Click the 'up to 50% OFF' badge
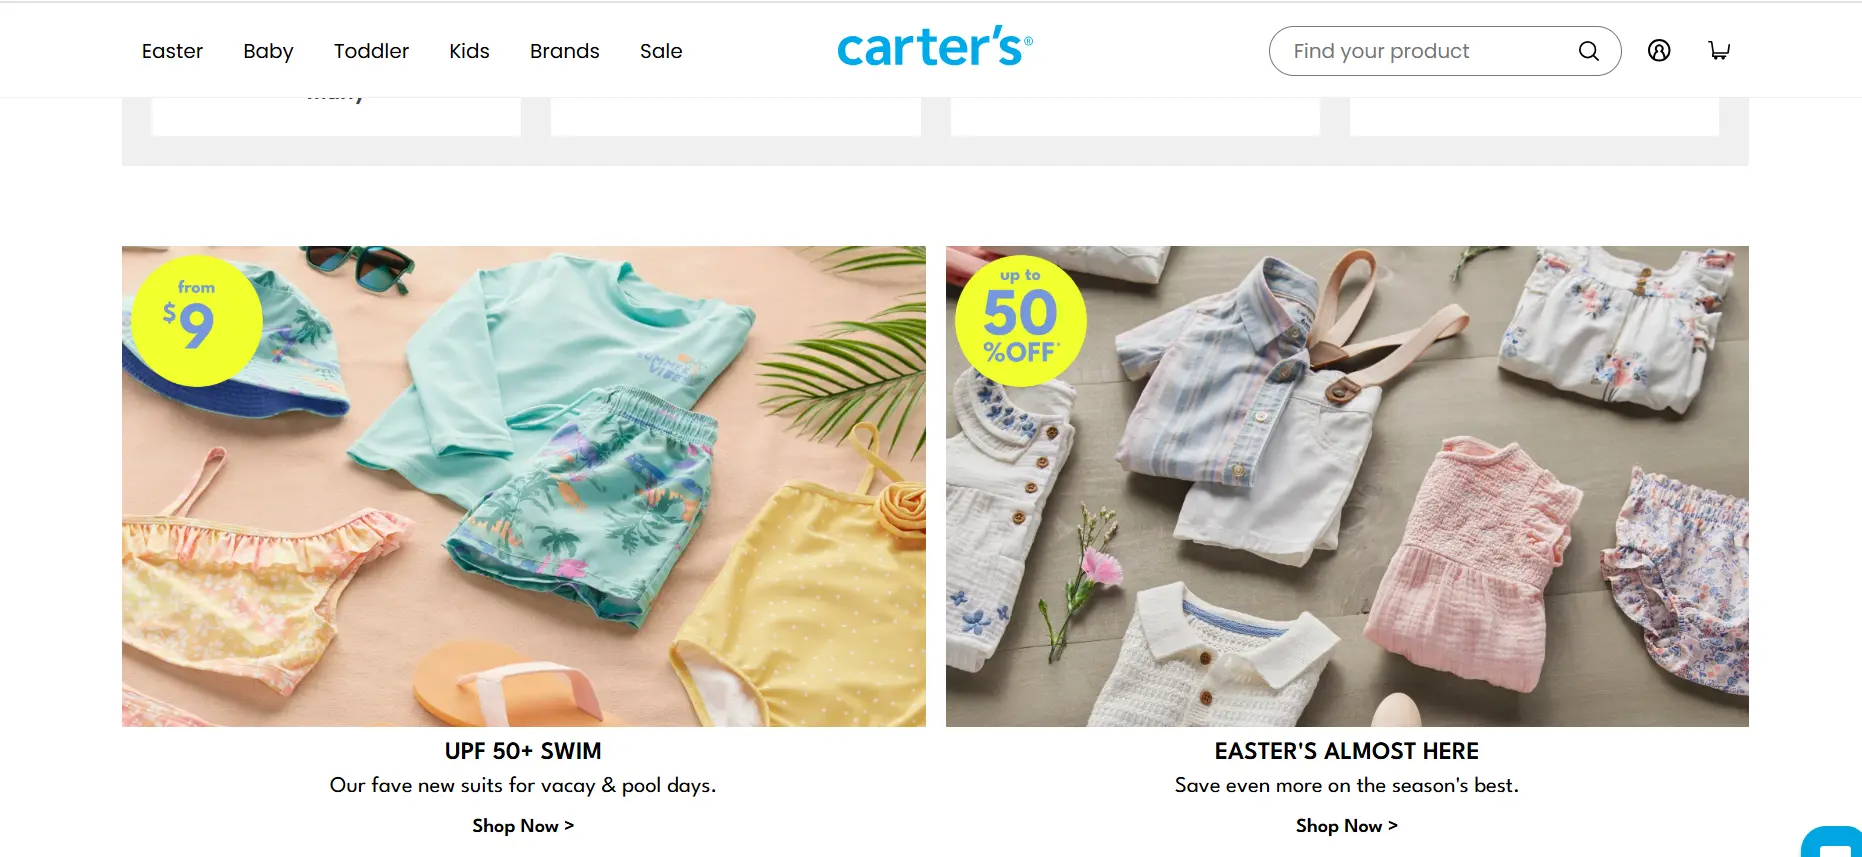This screenshot has height=857, width=1862. click(x=1021, y=321)
